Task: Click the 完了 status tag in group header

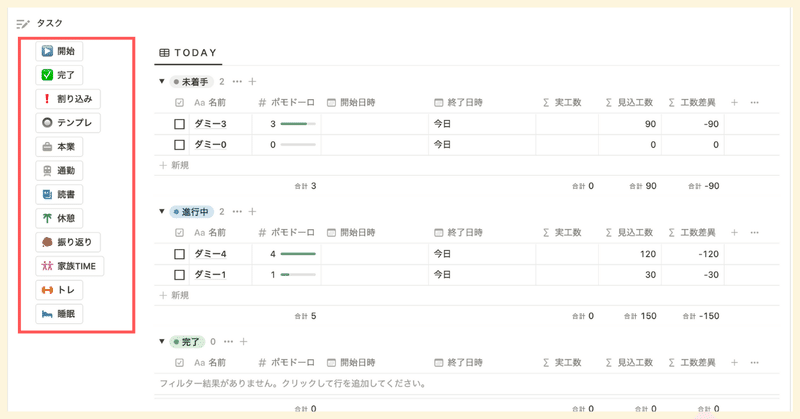Action: pyautogui.click(x=187, y=341)
